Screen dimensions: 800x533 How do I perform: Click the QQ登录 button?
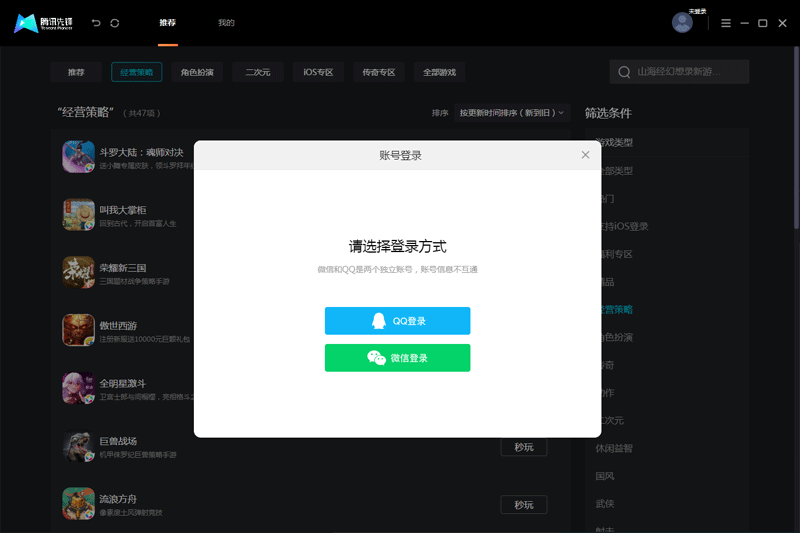pos(397,321)
